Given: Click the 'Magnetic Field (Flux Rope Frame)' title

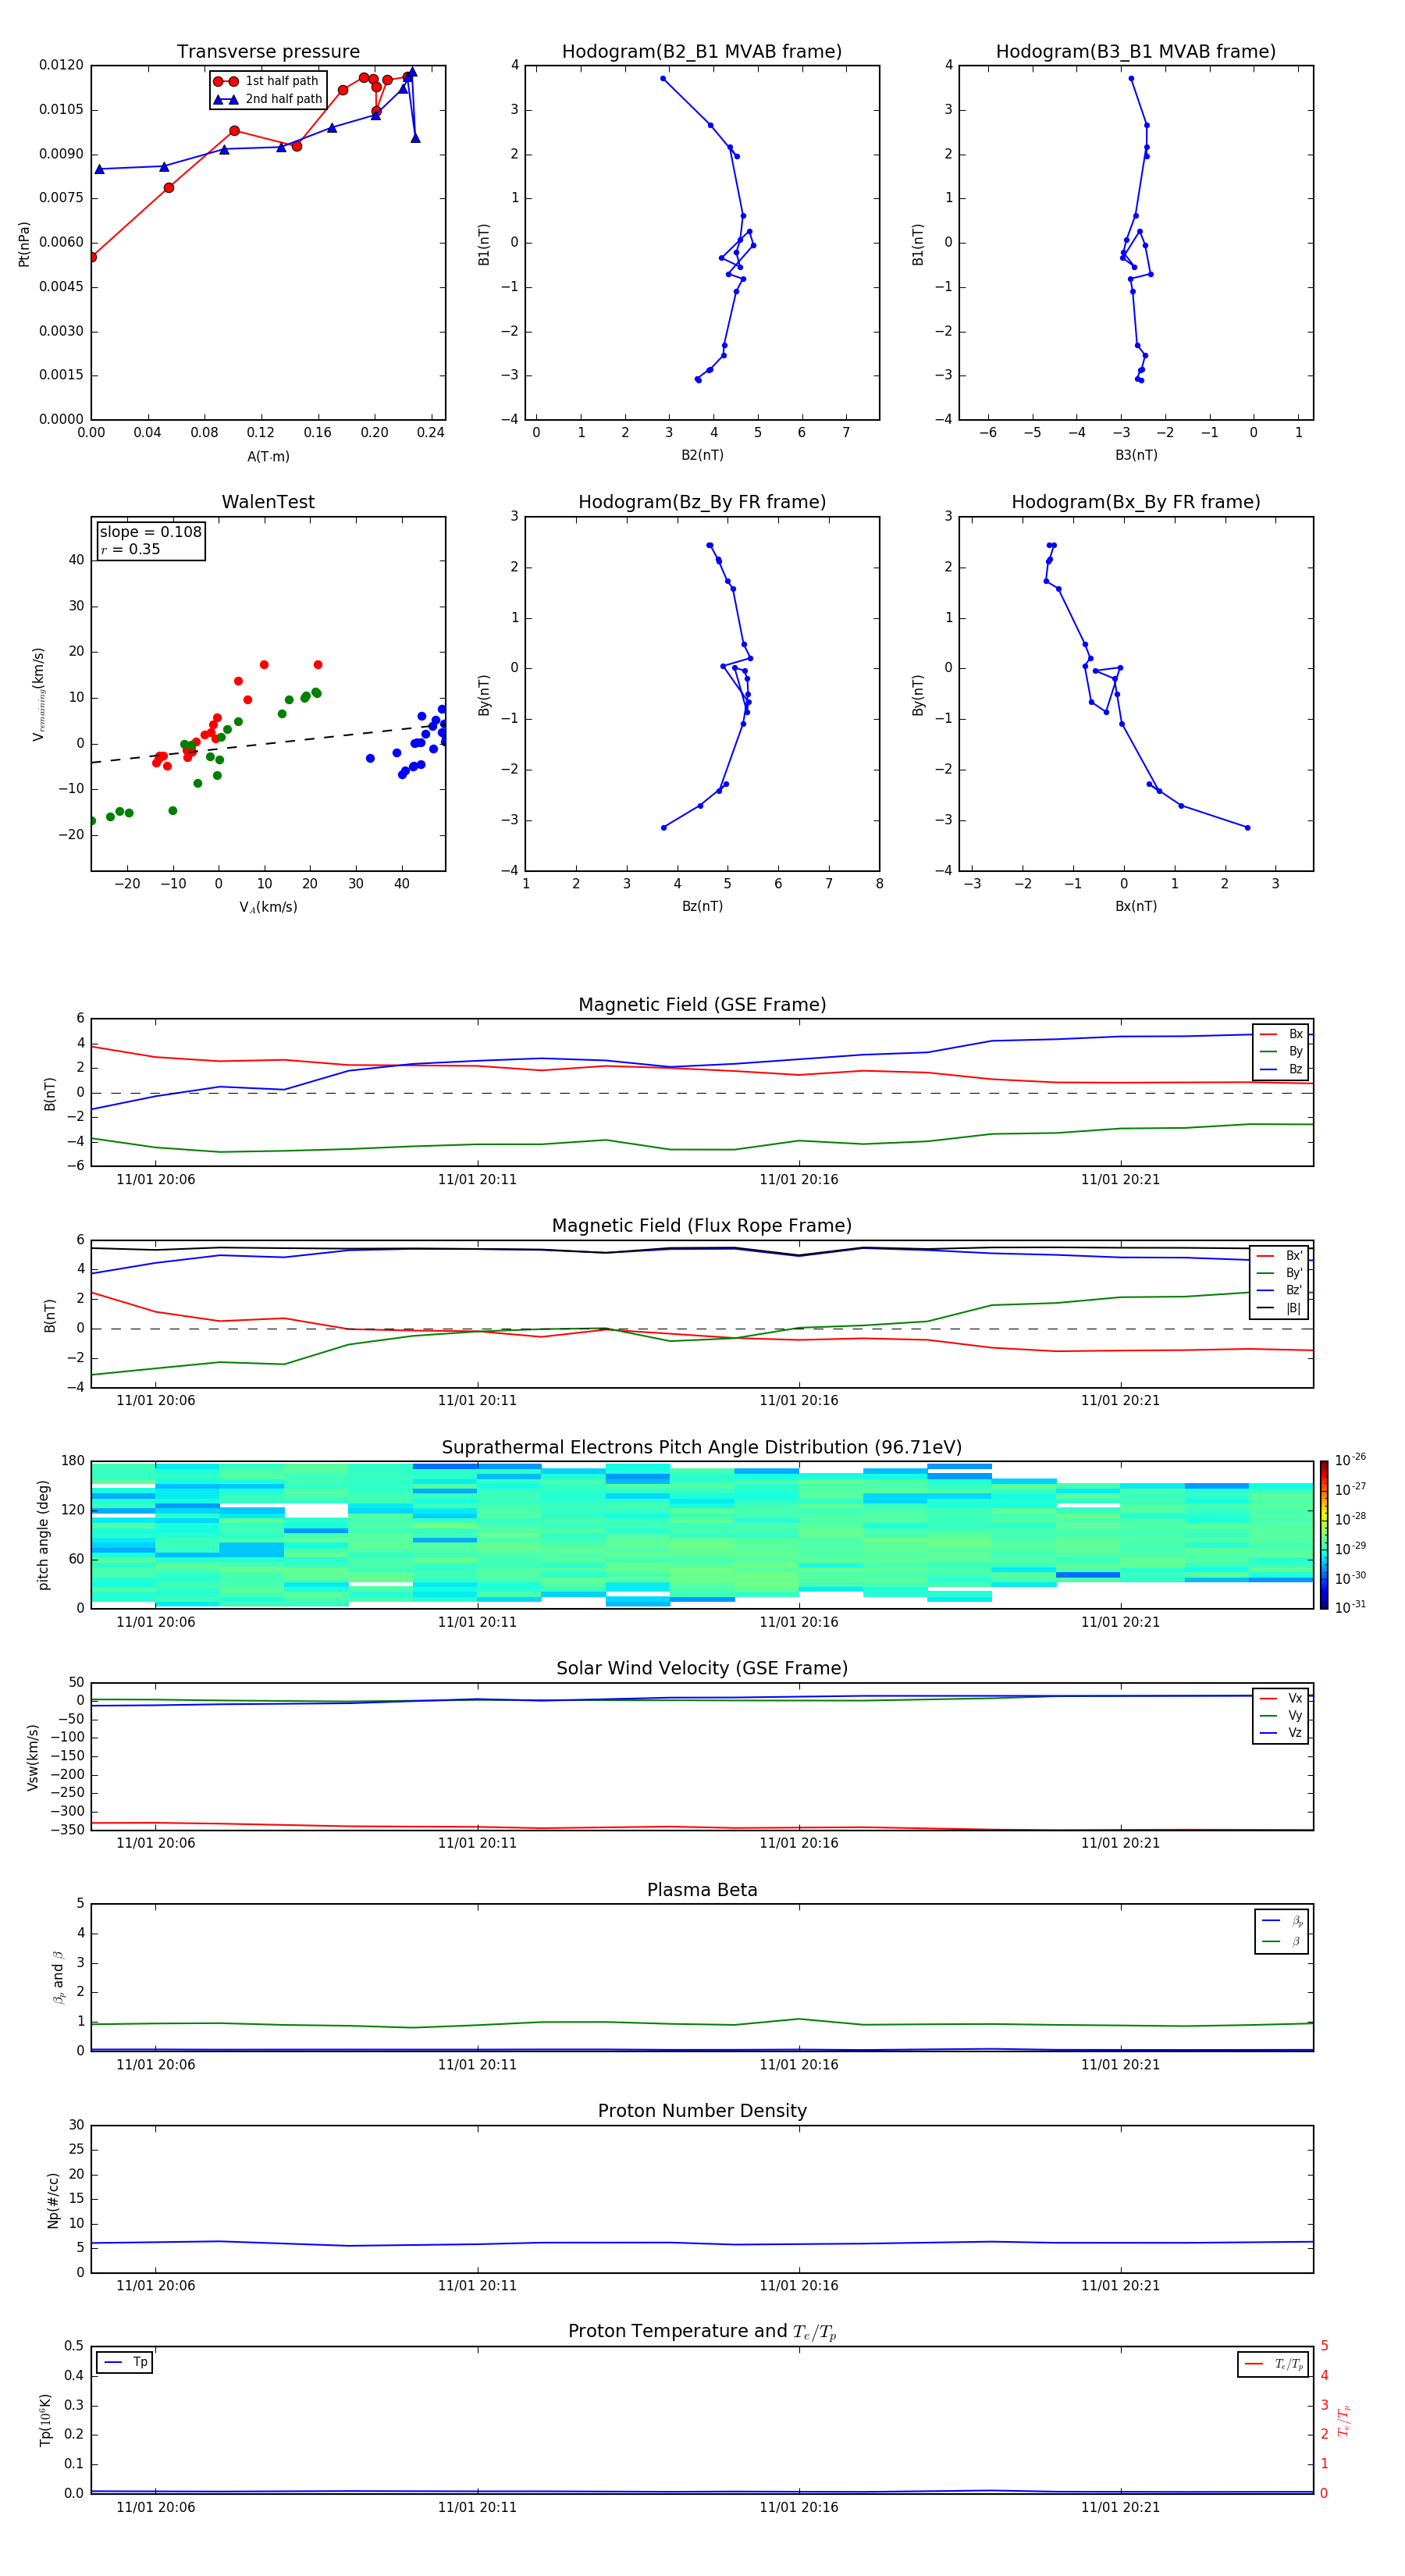Looking at the screenshot, I should point(702,1226).
